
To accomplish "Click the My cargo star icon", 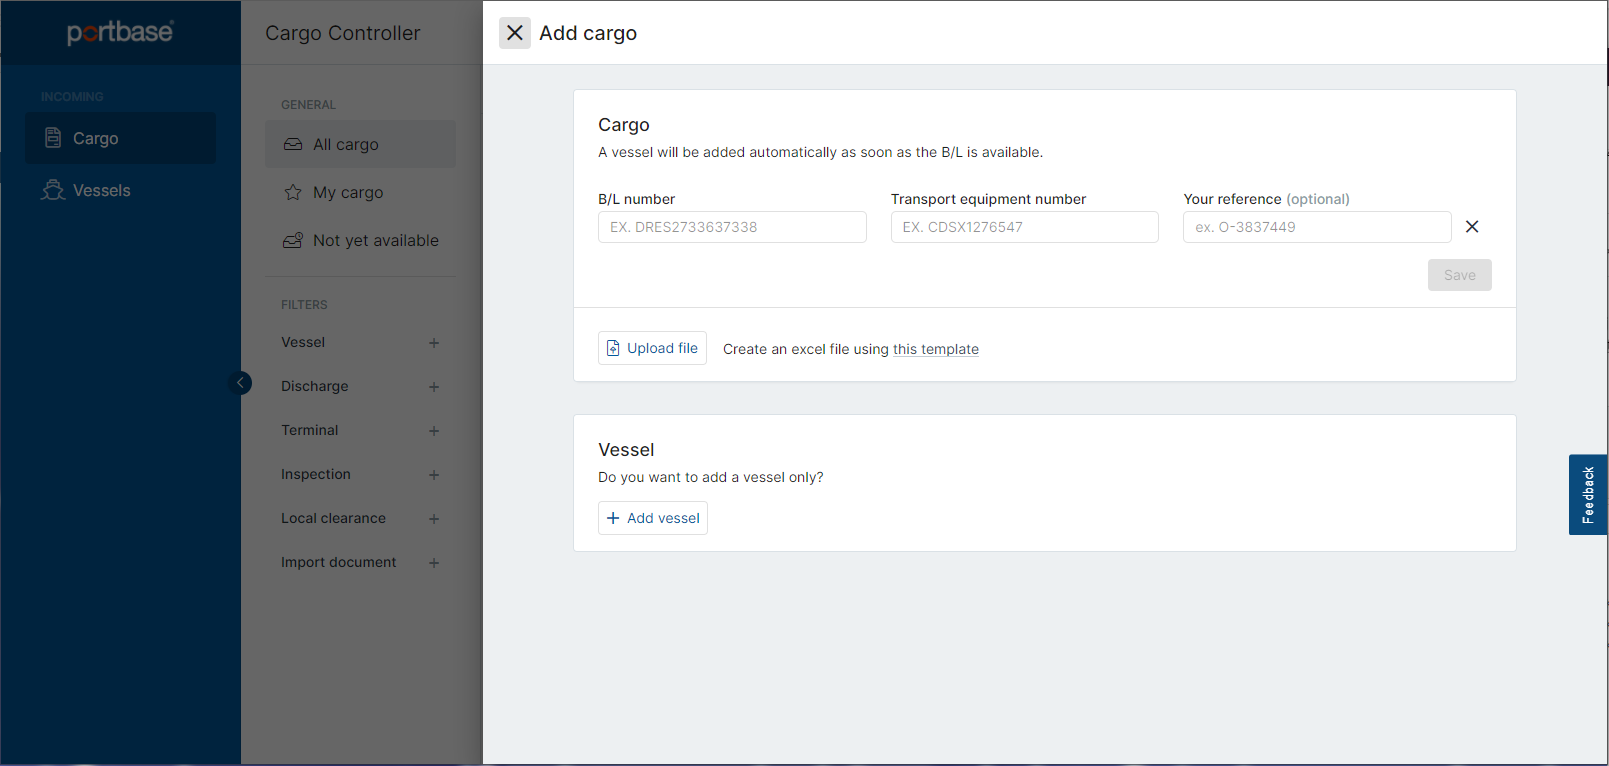I will click(293, 192).
